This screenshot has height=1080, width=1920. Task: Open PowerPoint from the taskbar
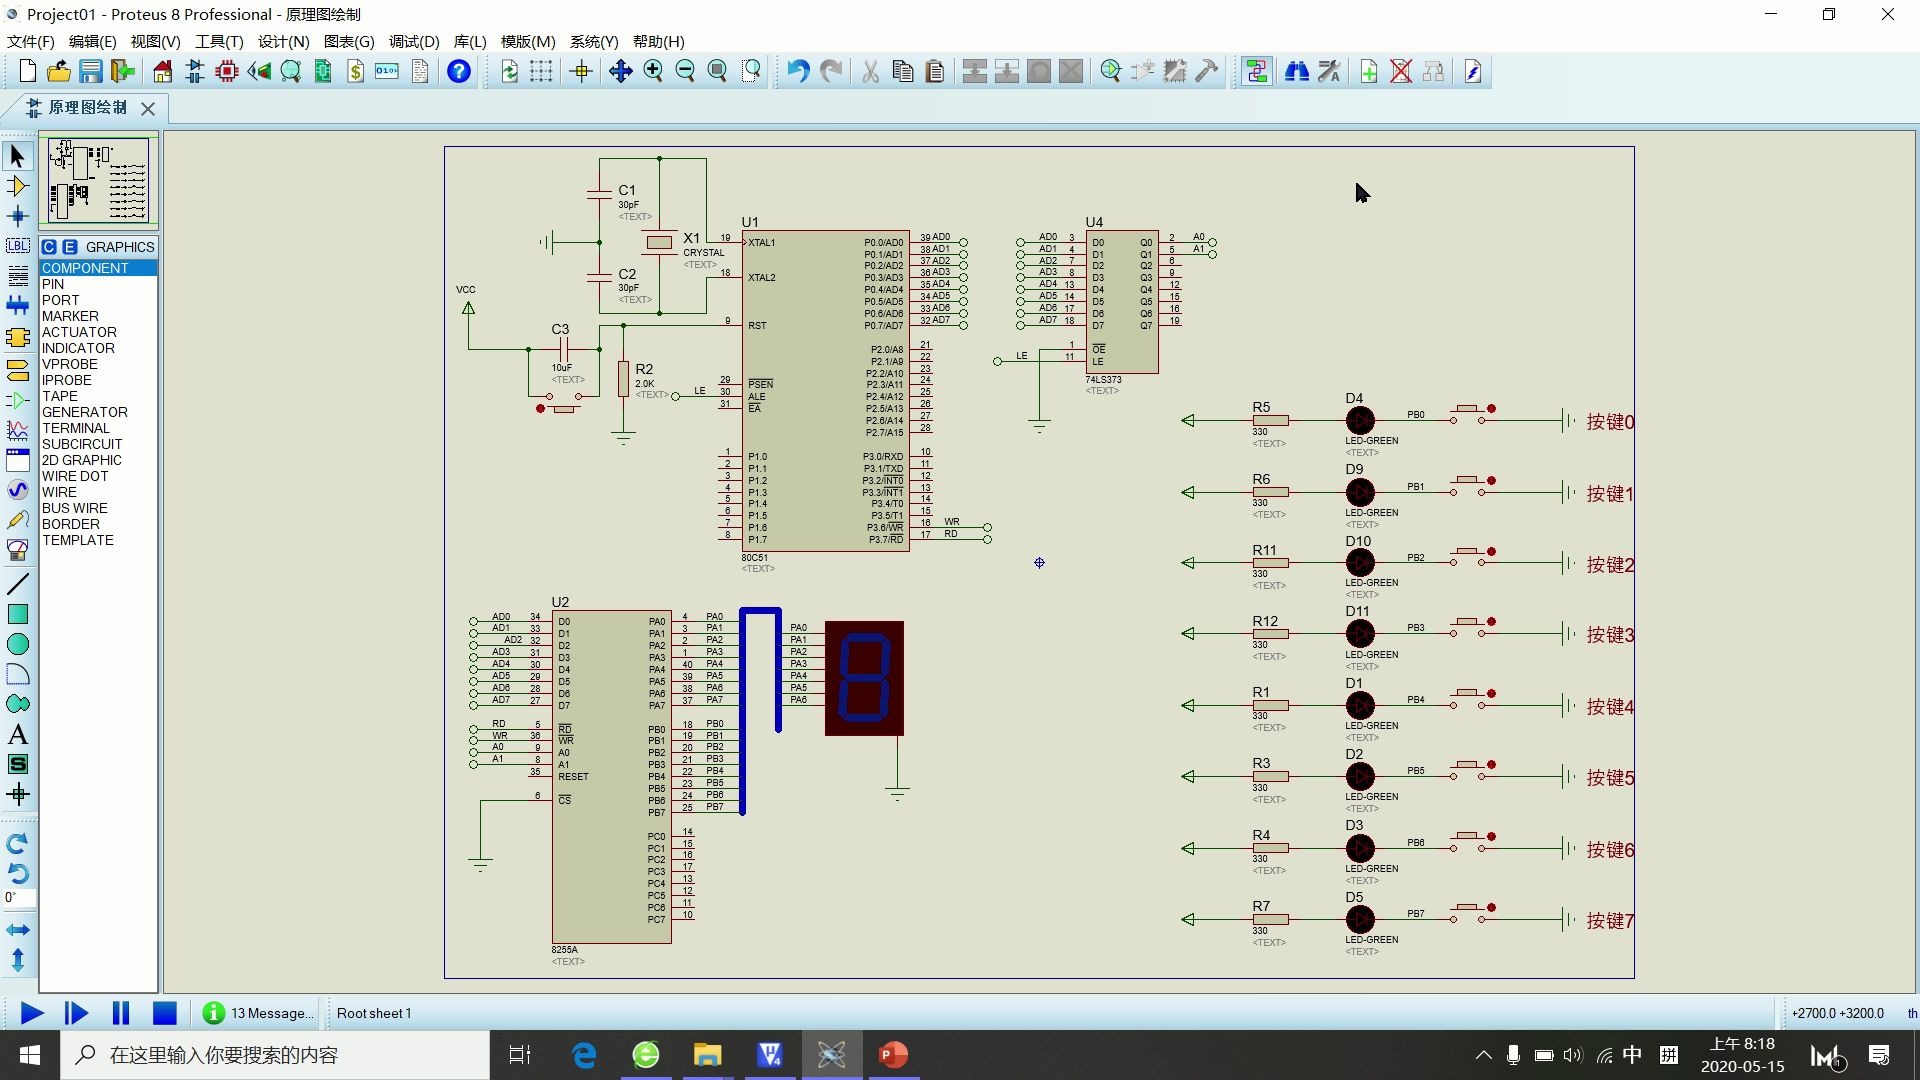[x=893, y=1055]
